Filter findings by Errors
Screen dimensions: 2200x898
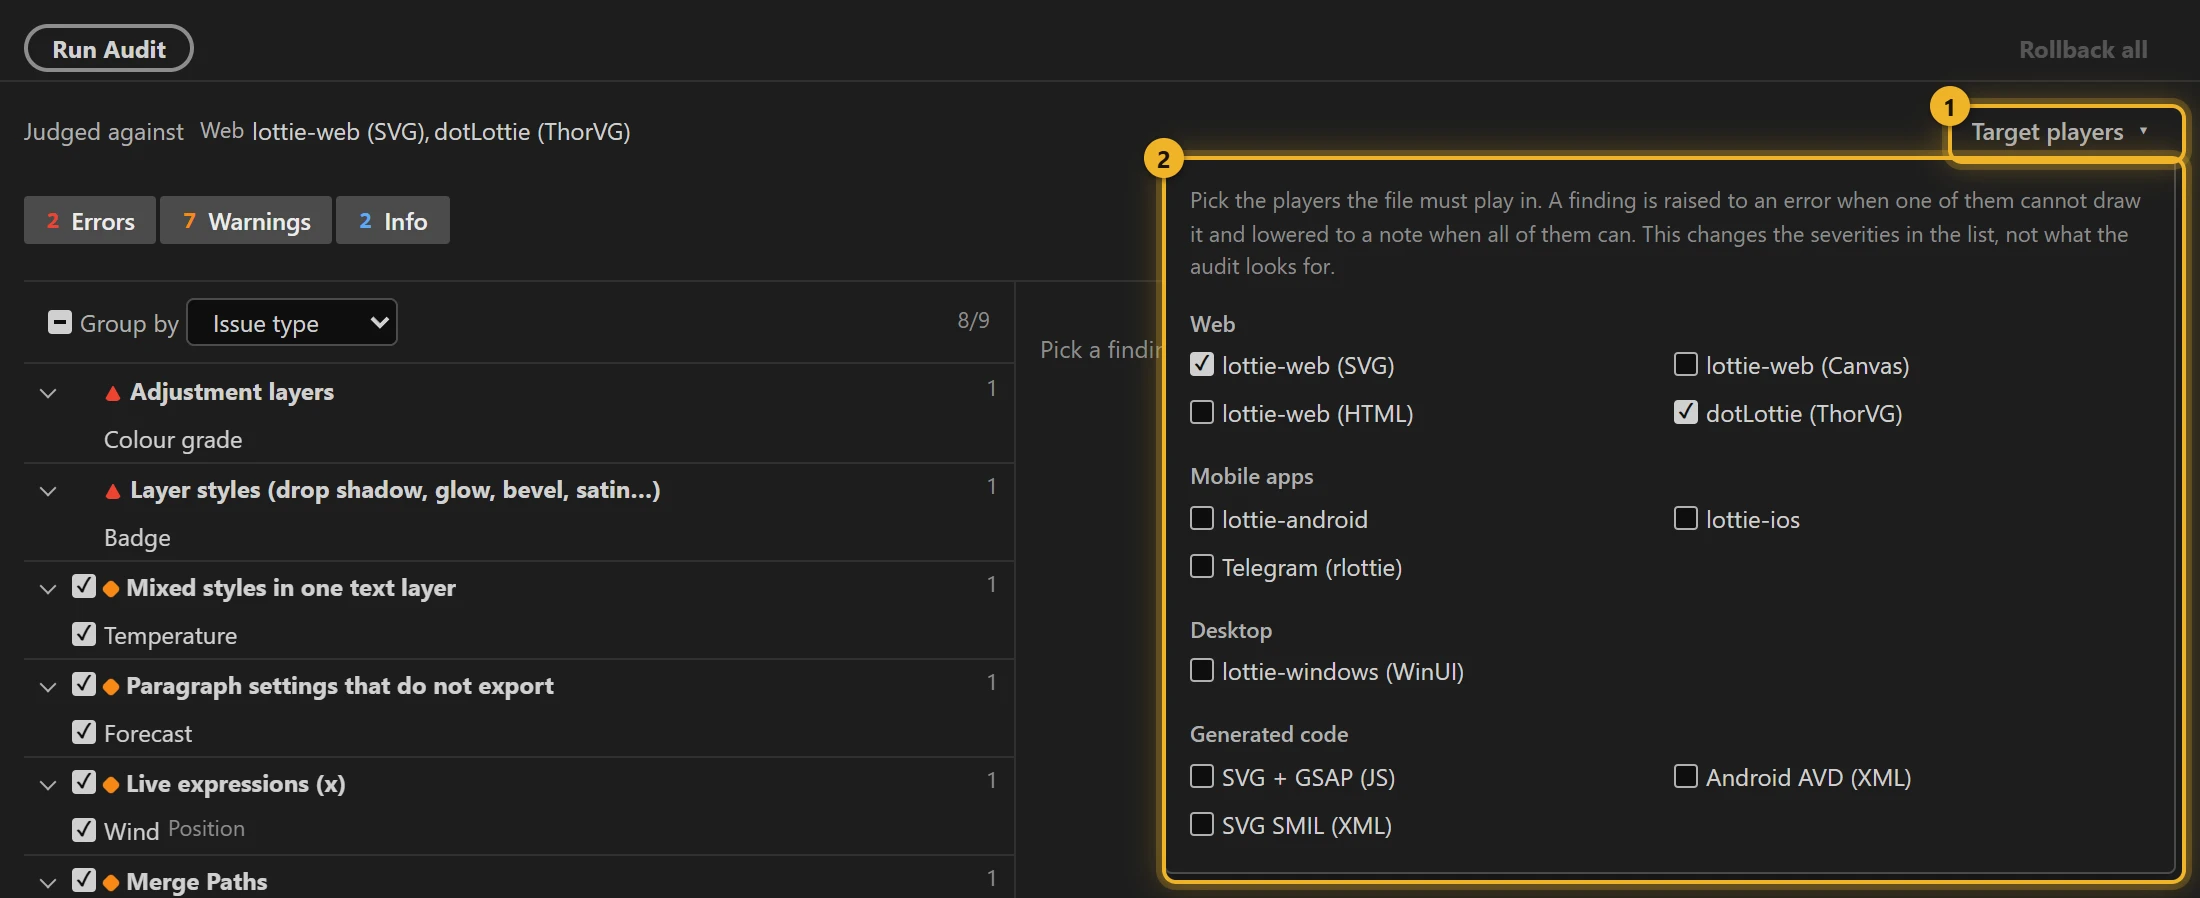click(90, 221)
